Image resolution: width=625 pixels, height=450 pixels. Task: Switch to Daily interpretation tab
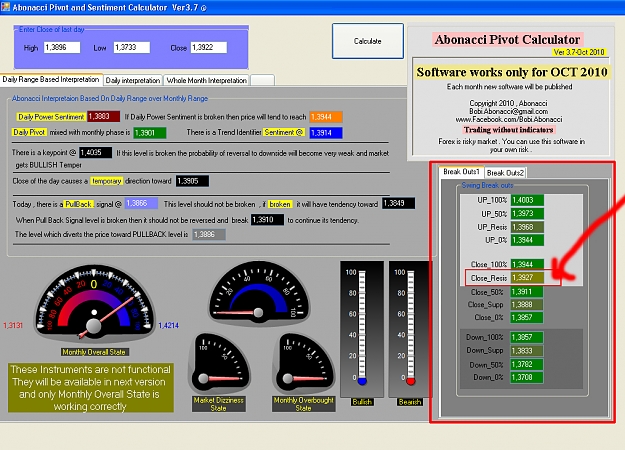pyautogui.click(x=133, y=80)
